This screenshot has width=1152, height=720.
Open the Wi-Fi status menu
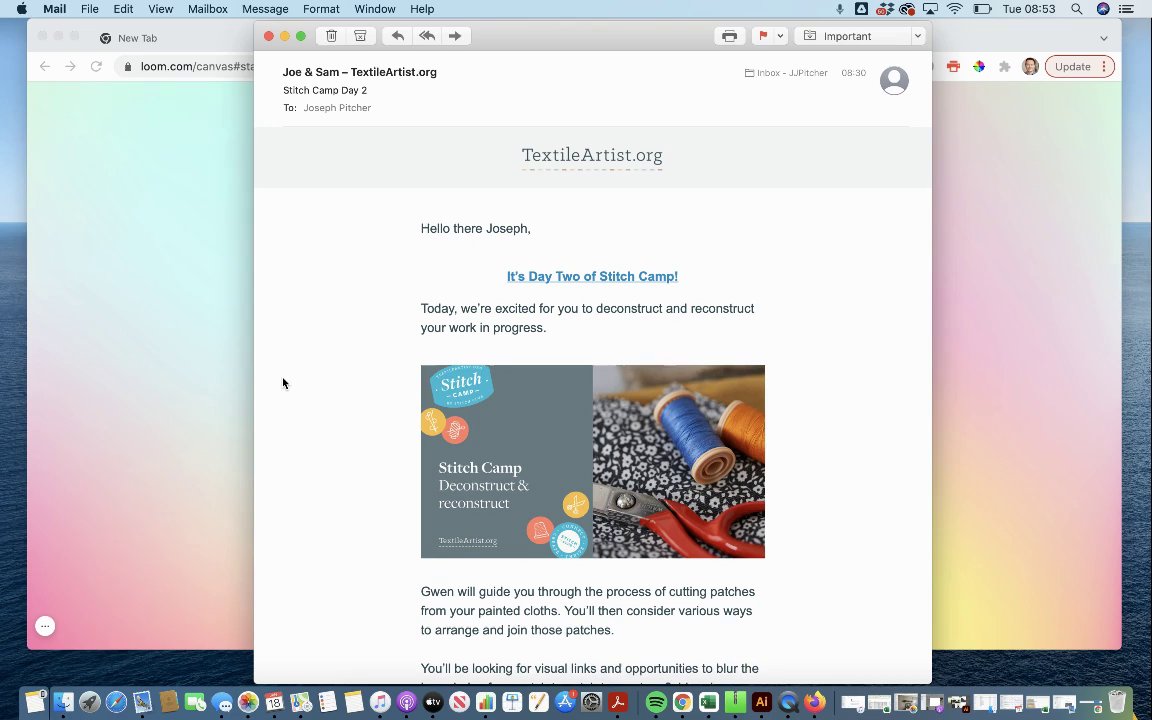coord(955,9)
